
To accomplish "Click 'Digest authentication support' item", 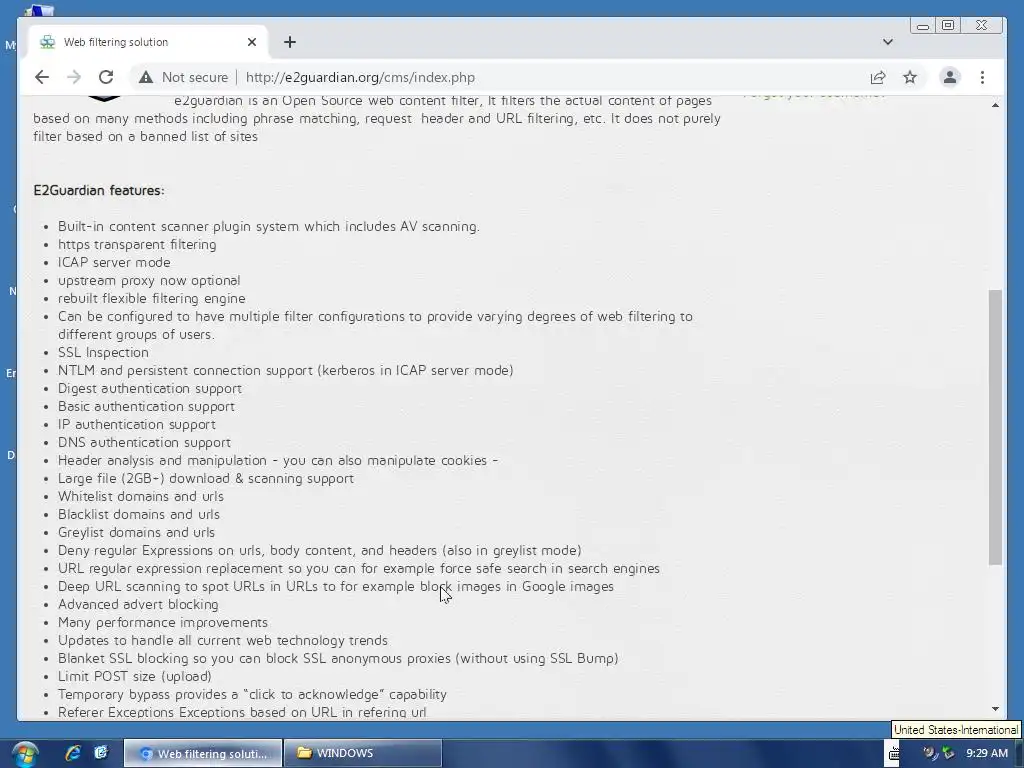I will (150, 388).
